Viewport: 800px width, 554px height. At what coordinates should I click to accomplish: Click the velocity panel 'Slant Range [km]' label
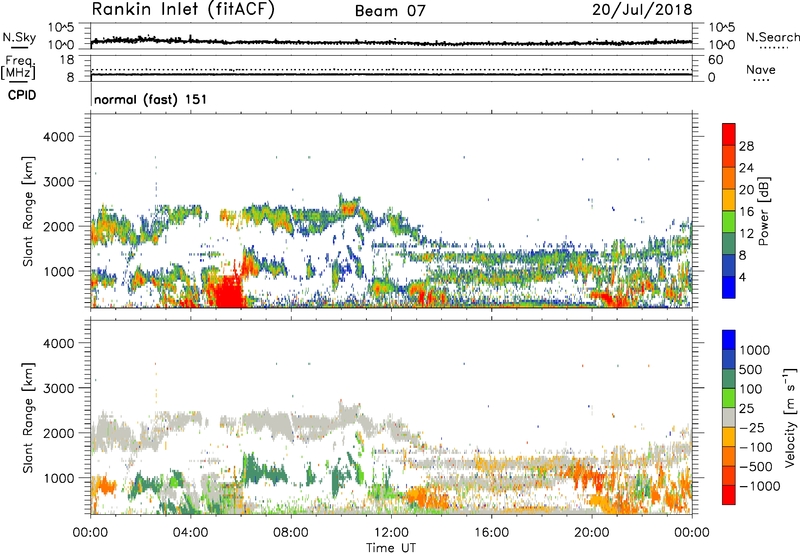(x=29, y=417)
